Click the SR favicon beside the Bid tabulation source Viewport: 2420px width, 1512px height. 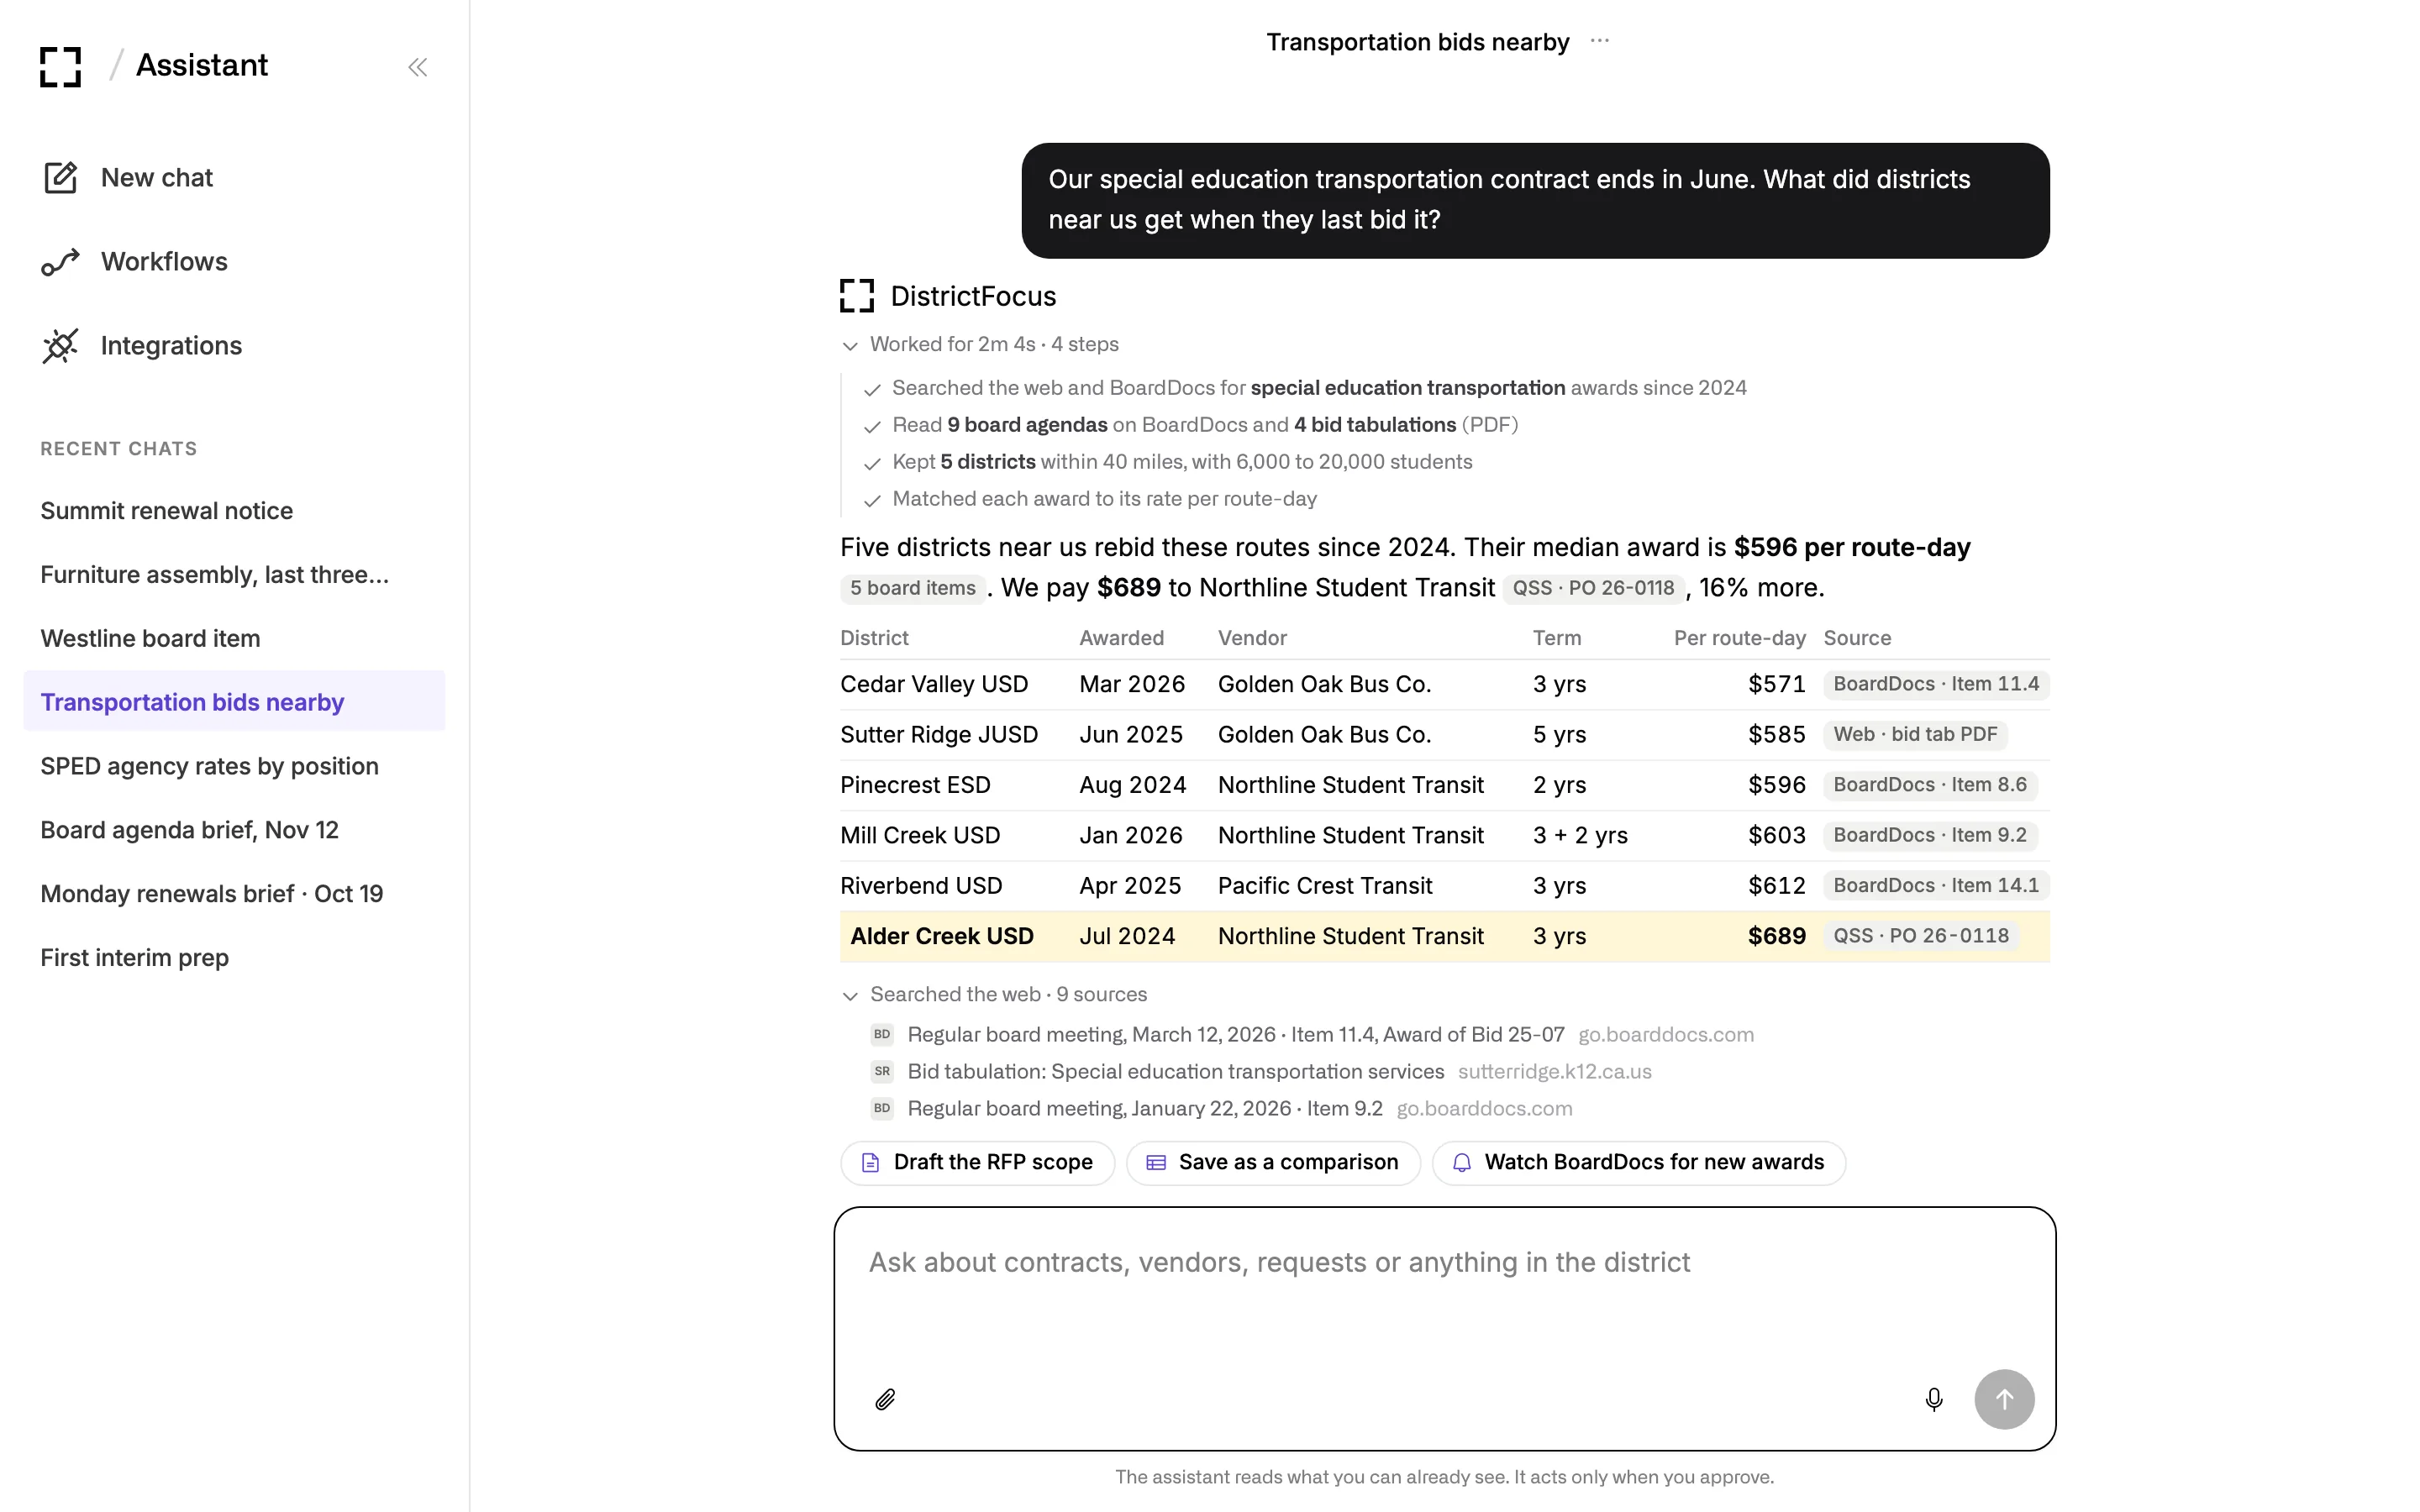882,1071
